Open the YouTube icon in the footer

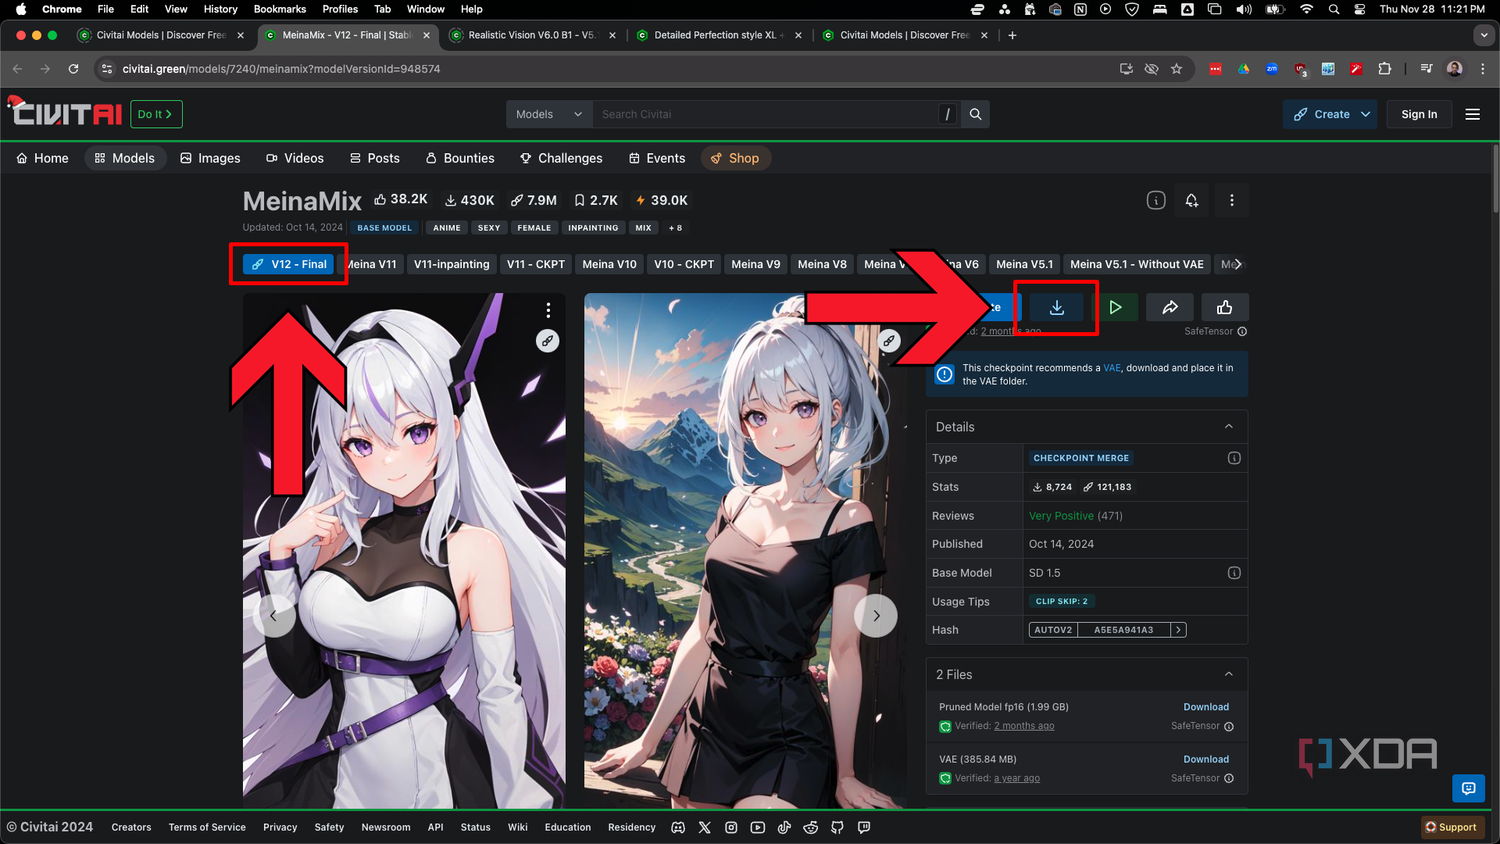pos(758,827)
